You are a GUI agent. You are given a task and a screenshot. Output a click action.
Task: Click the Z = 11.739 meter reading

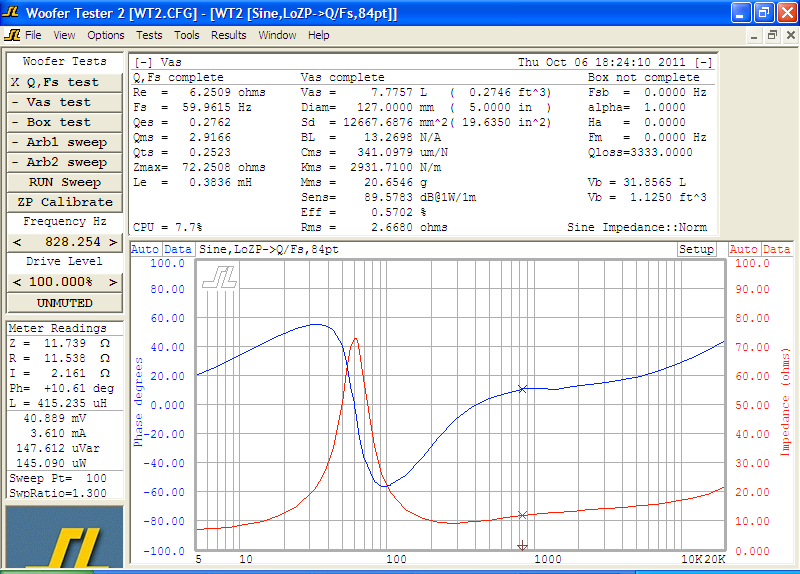click(60, 343)
